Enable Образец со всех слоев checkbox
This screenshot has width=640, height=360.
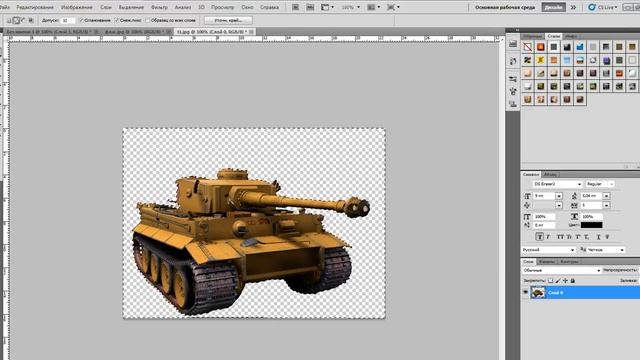[148, 20]
